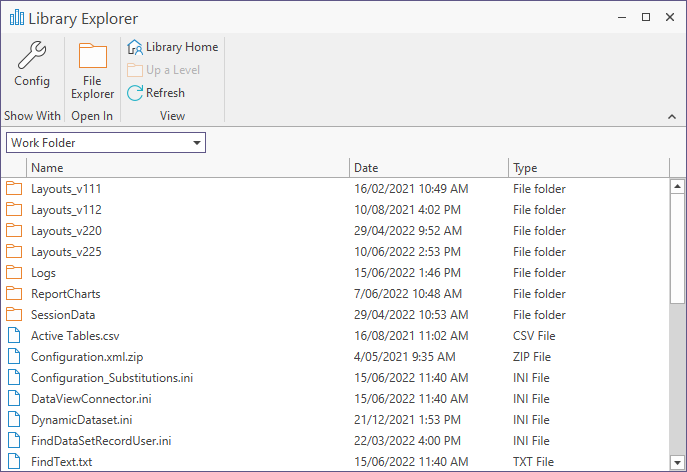Collapse the ribbon with the chevron
The image size is (687, 472).
coord(672,117)
